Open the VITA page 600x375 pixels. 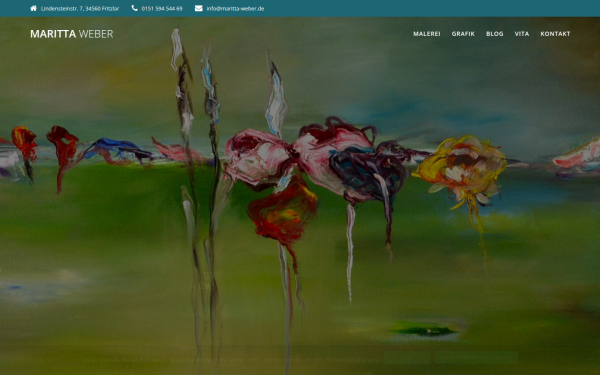tap(522, 34)
